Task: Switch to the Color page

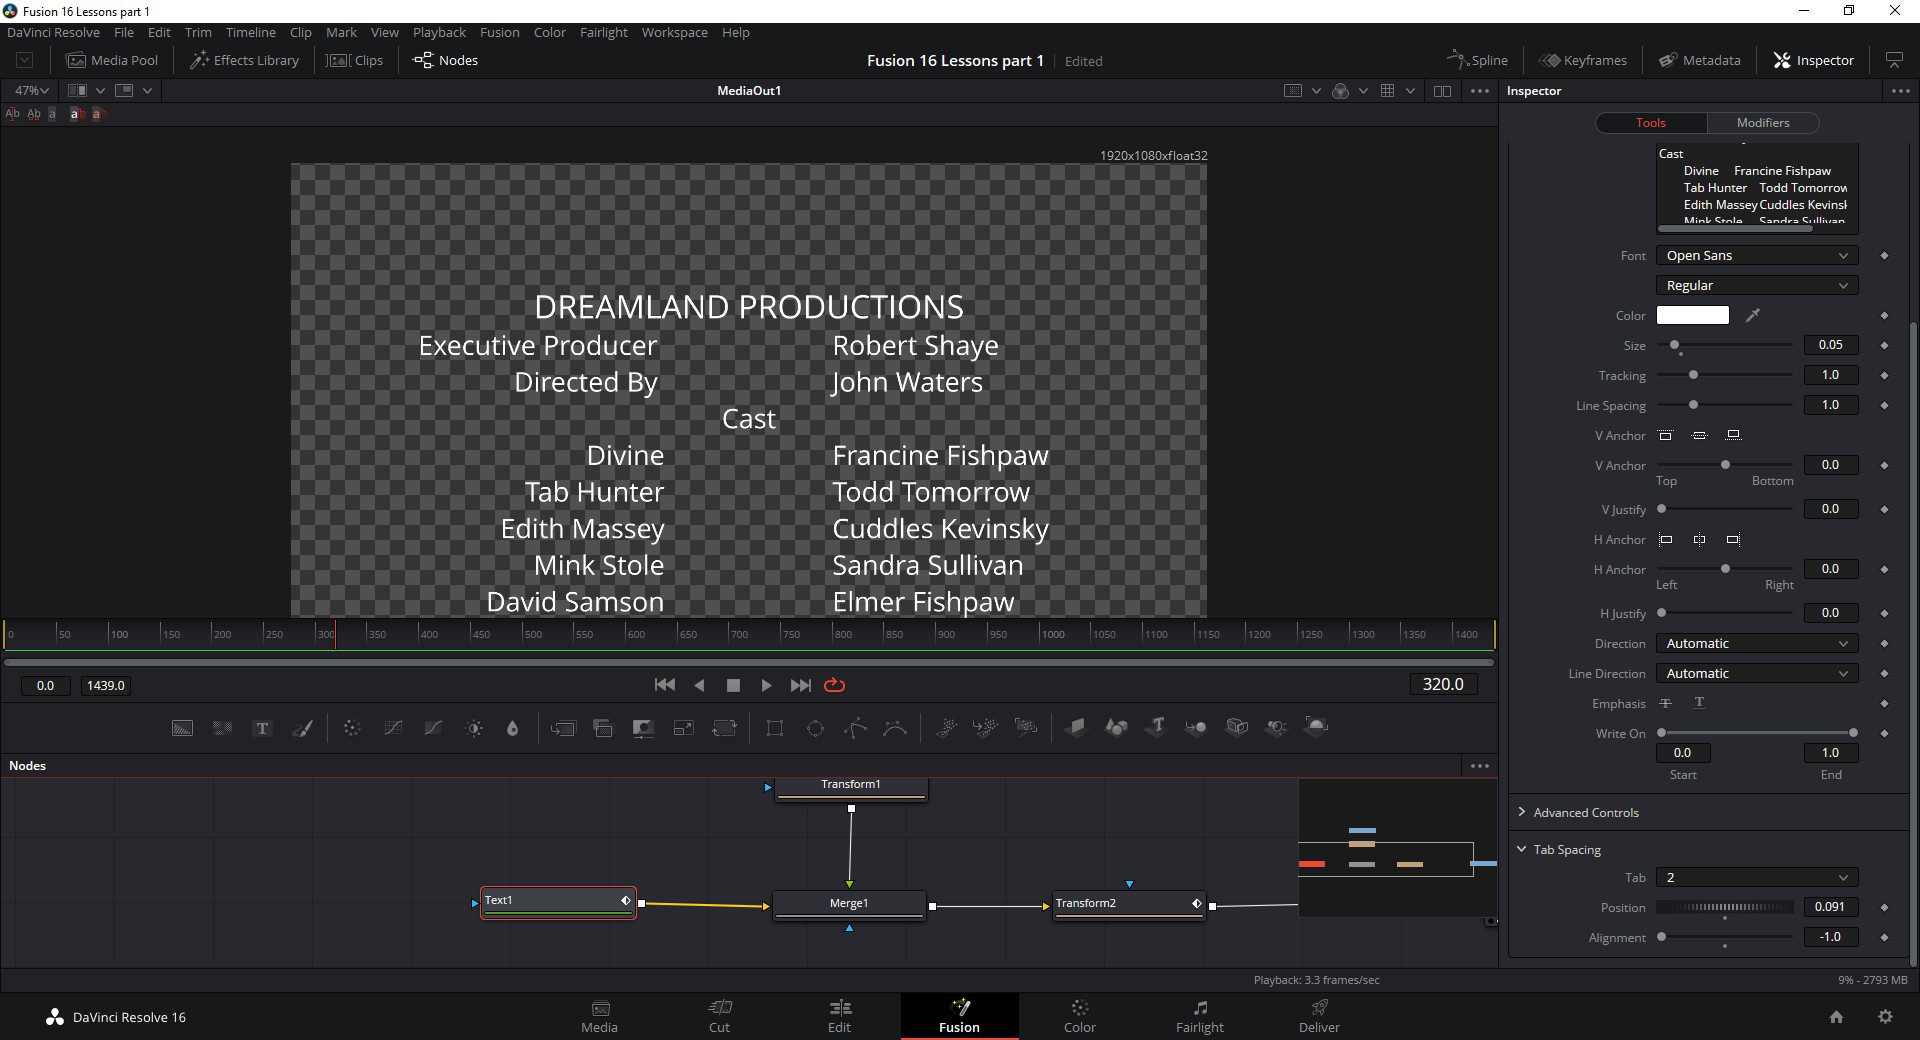Action: (x=1079, y=1016)
